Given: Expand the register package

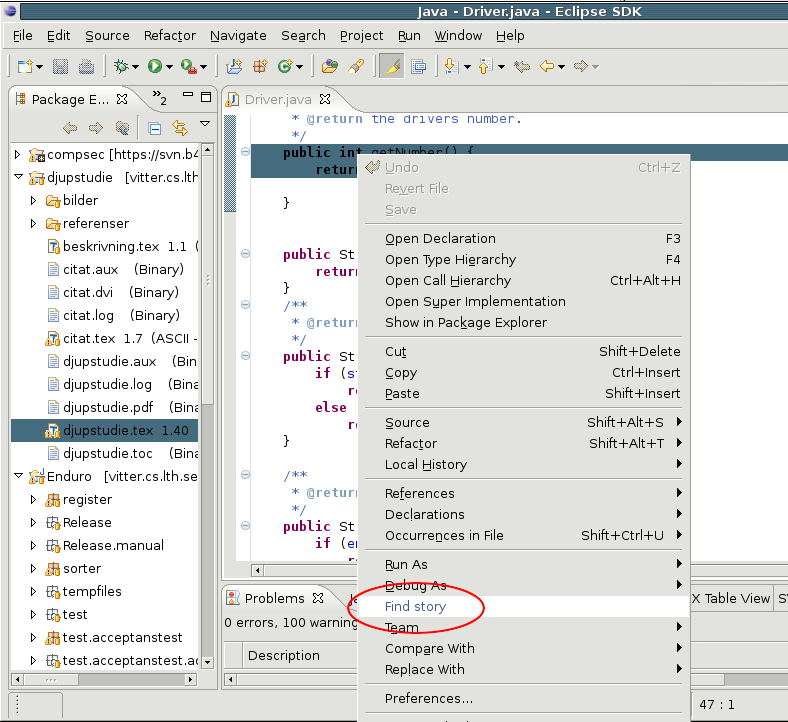Looking at the screenshot, I should [33, 499].
